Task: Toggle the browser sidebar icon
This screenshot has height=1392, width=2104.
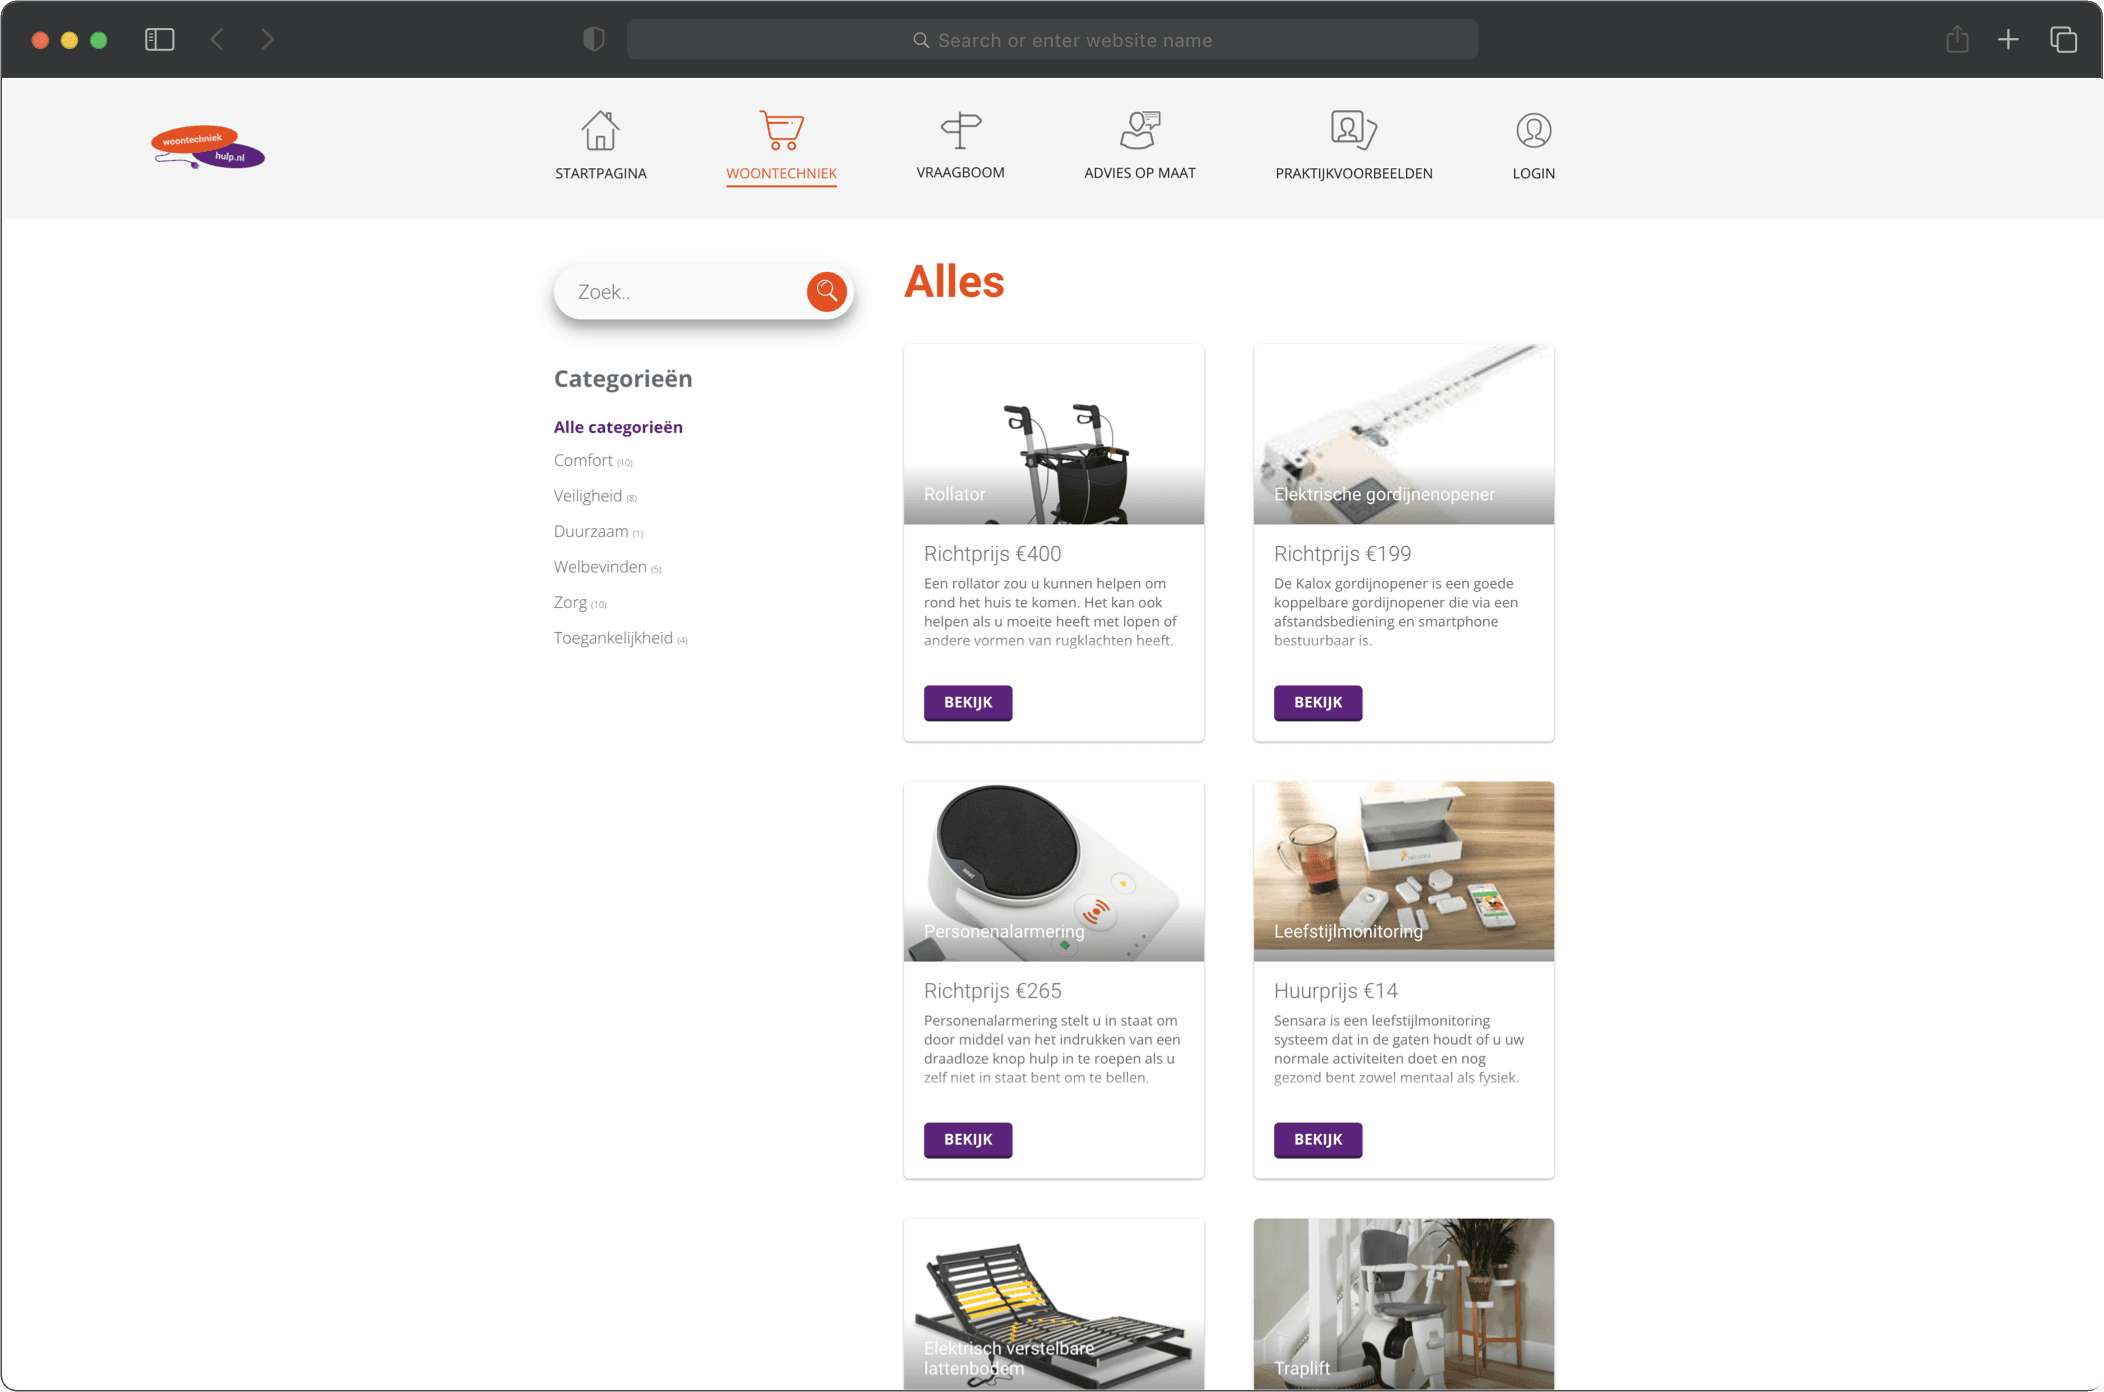Action: point(160,40)
